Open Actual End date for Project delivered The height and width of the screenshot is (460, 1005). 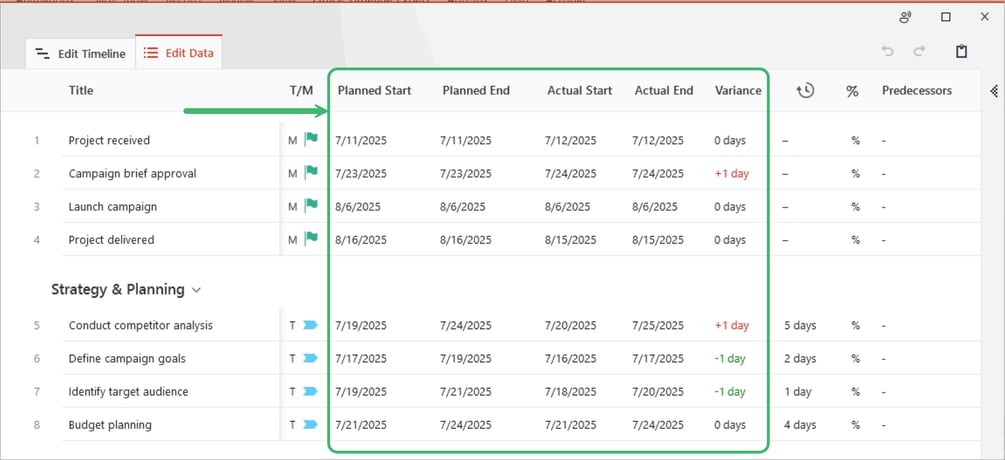(x=658, y=240)
